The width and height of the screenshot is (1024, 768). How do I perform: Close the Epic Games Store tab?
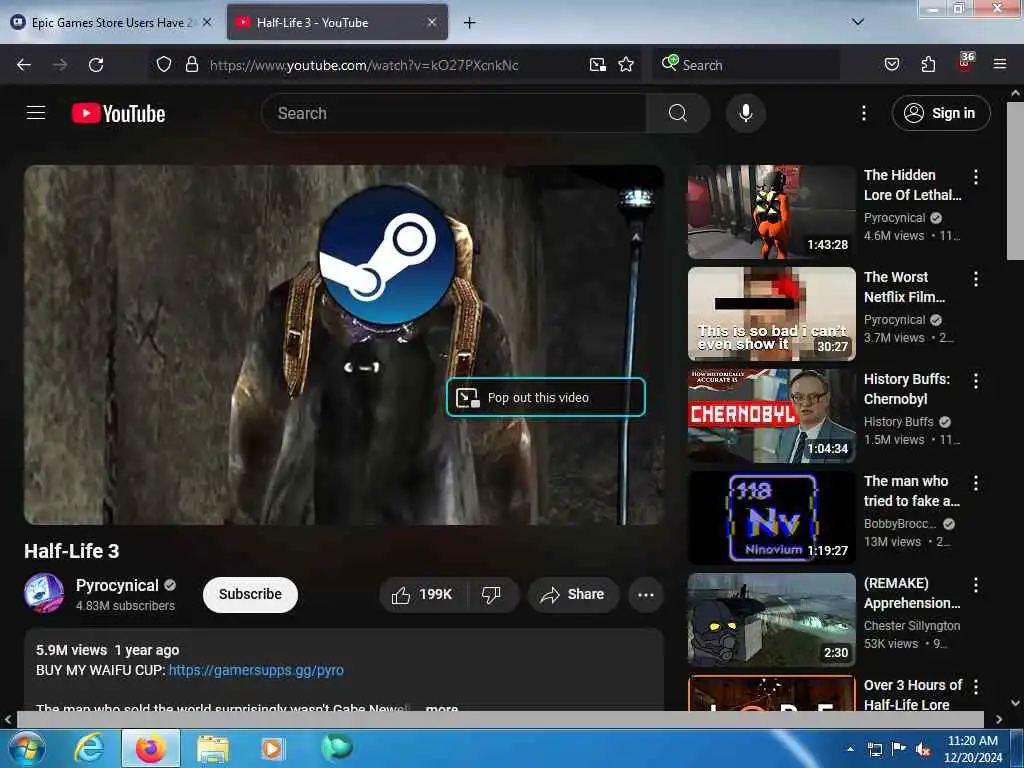[207, 22]
